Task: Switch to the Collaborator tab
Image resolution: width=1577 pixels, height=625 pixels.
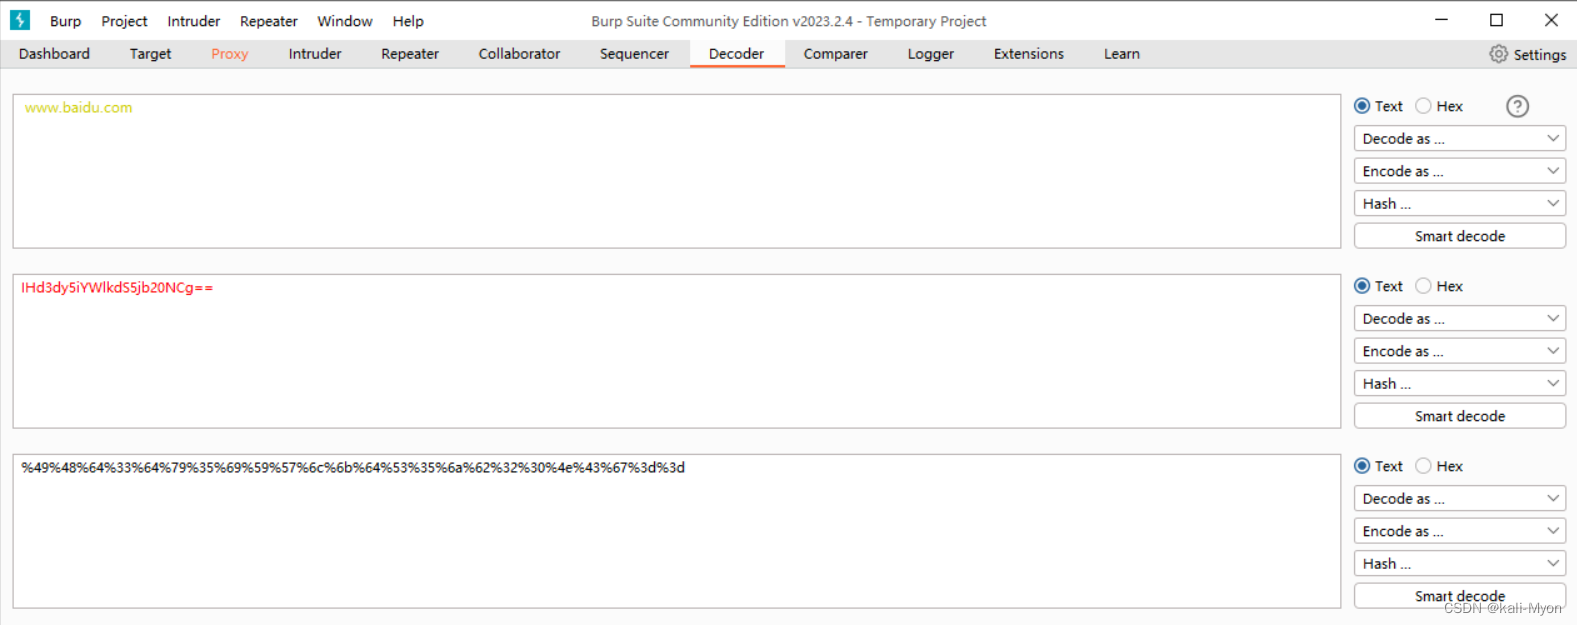Action: [519, 54]
